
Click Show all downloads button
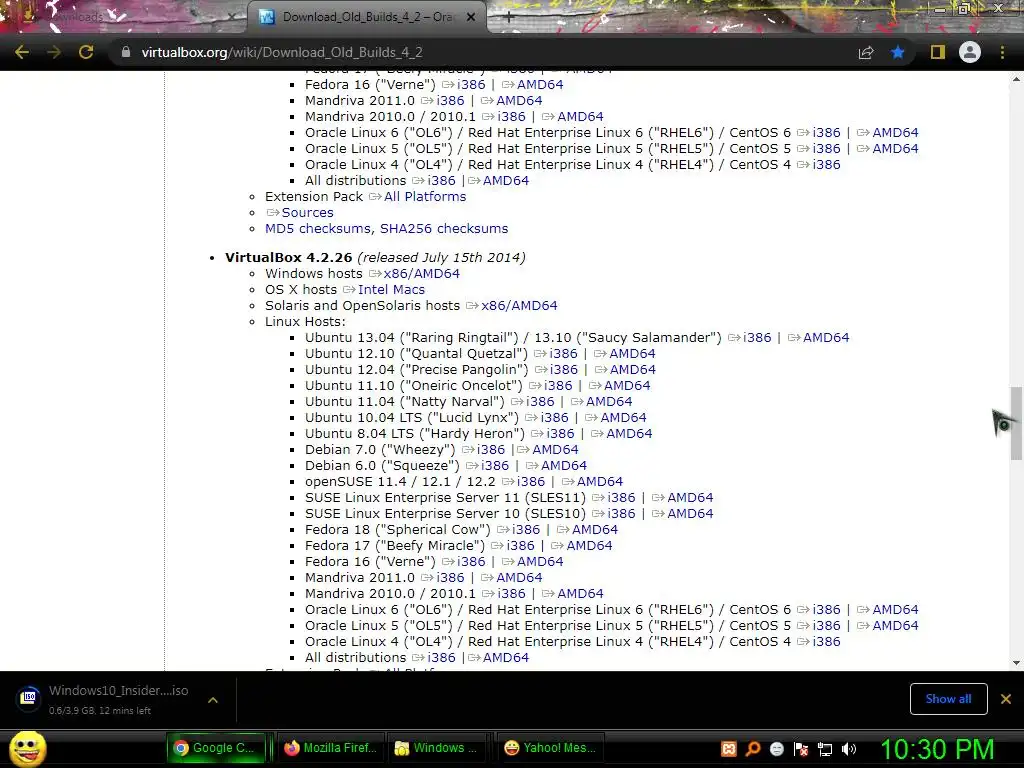[x=948, y=699]
